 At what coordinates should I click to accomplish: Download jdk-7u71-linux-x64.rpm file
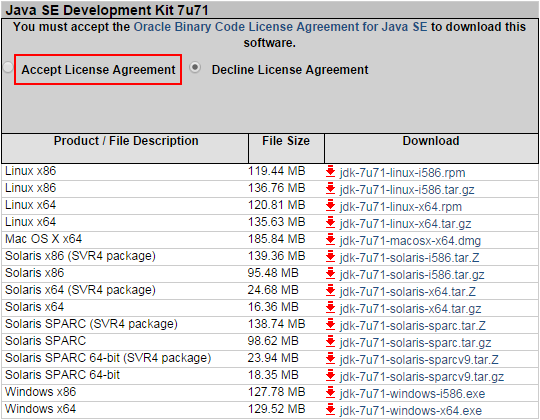pos(401,207)
